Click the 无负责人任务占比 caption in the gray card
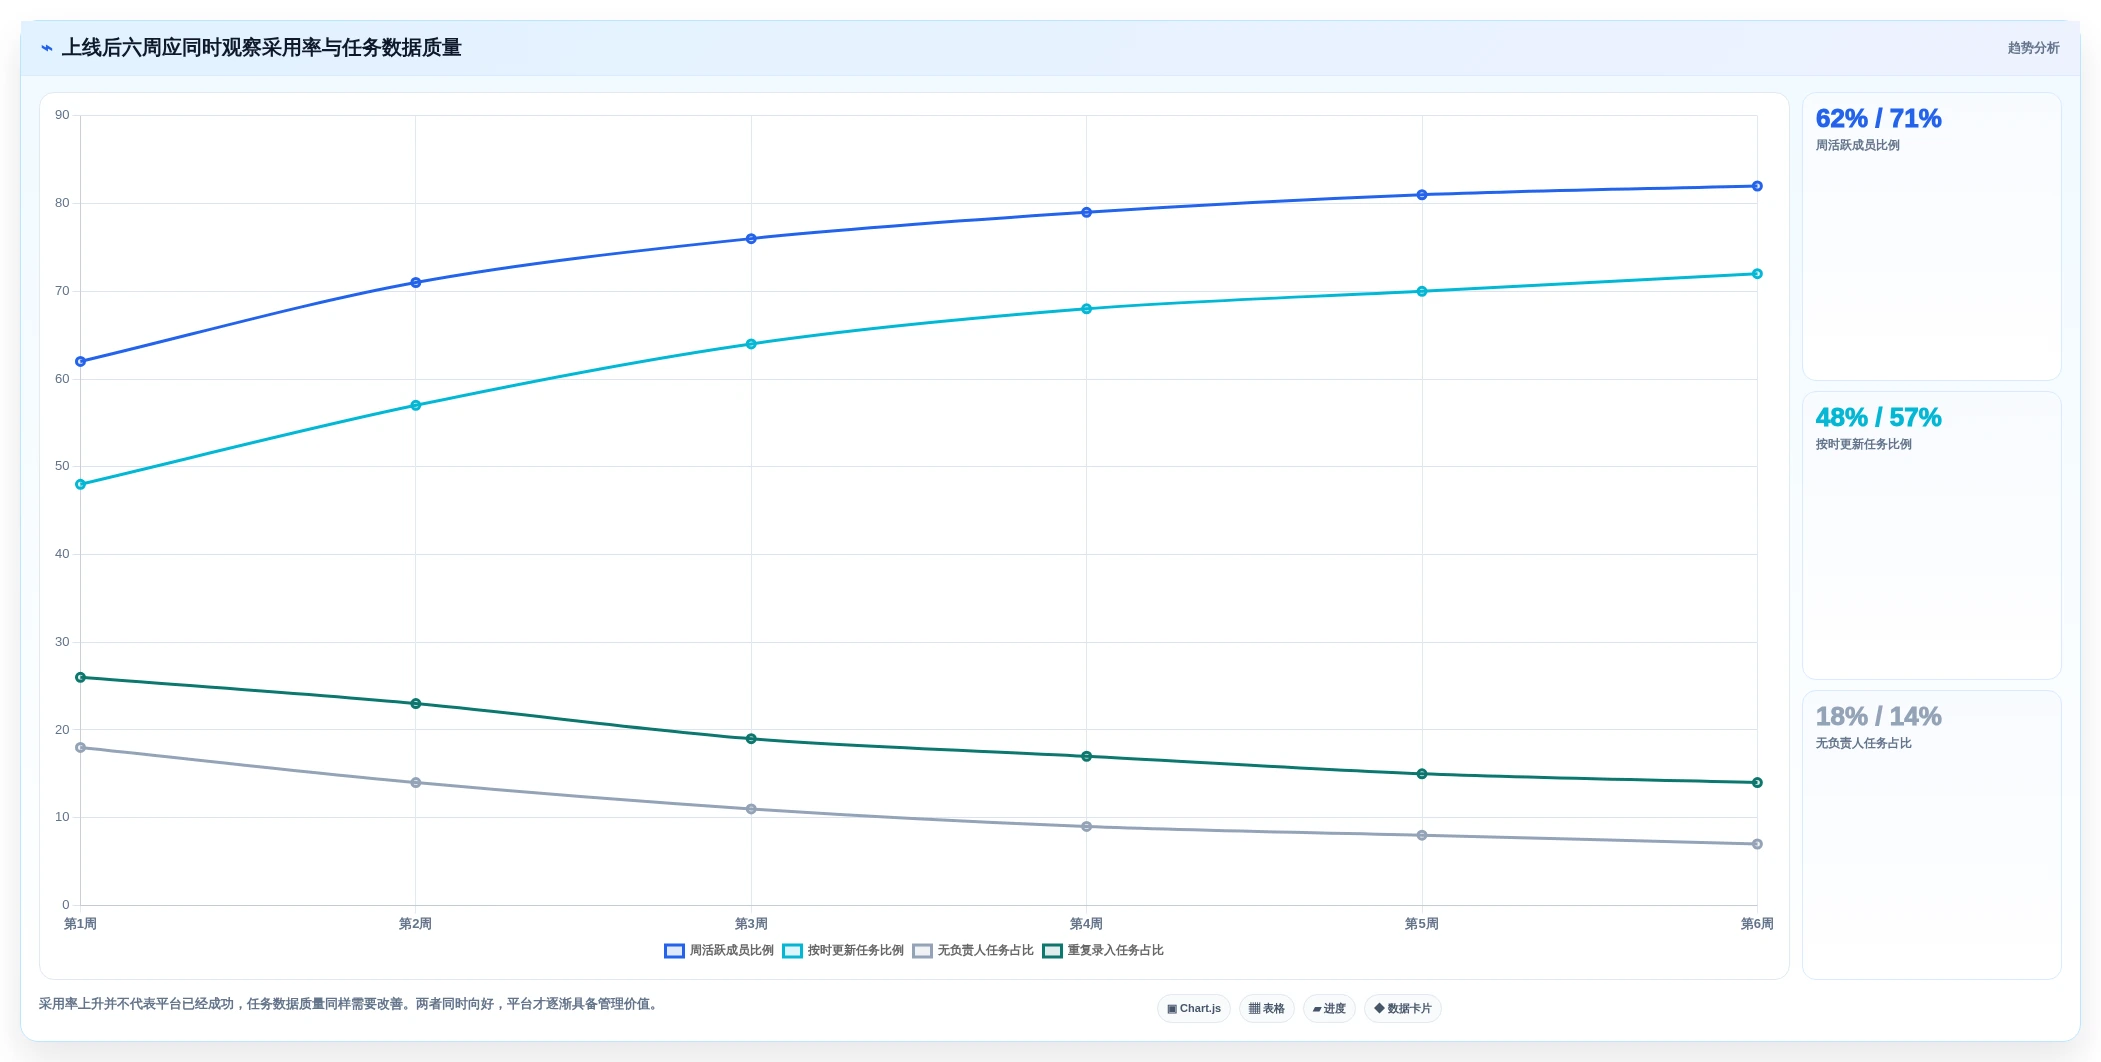Screen dimensions: 2101x1062 [1863, 743]
